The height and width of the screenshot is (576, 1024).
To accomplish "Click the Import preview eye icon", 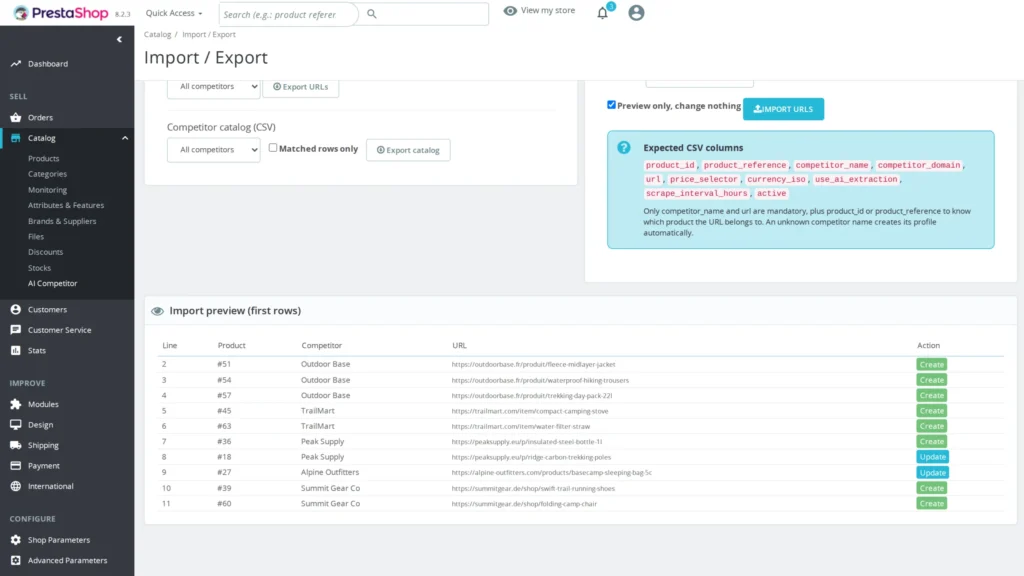I will click(157, 311).
